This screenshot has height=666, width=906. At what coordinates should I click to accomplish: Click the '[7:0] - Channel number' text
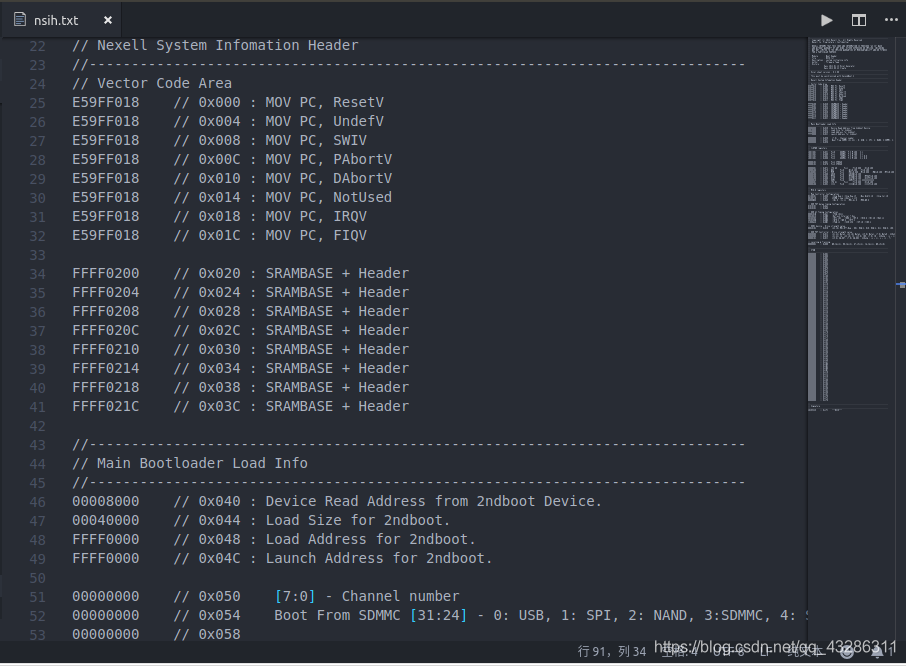pos(367,597)
